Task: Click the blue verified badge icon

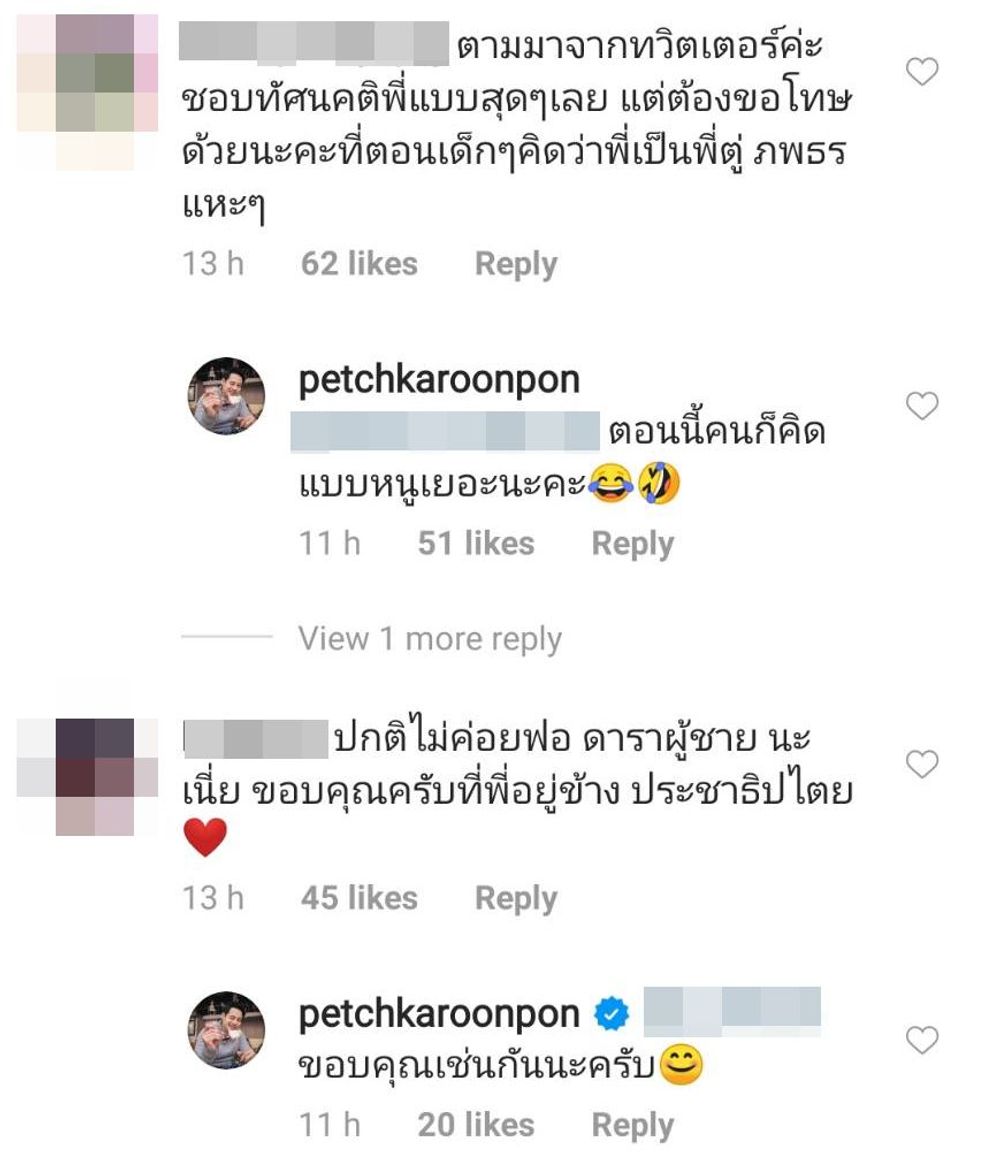Action: click(612, 1015)
